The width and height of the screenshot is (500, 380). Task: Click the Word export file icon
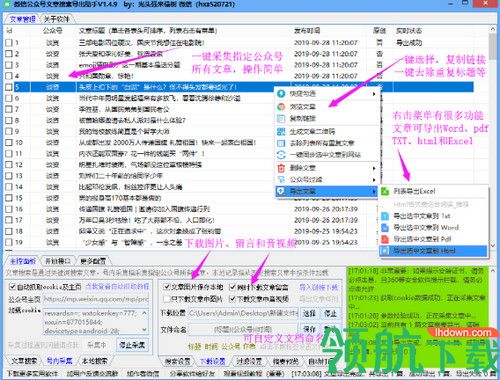pyautogui.click(x=385, y=227)
